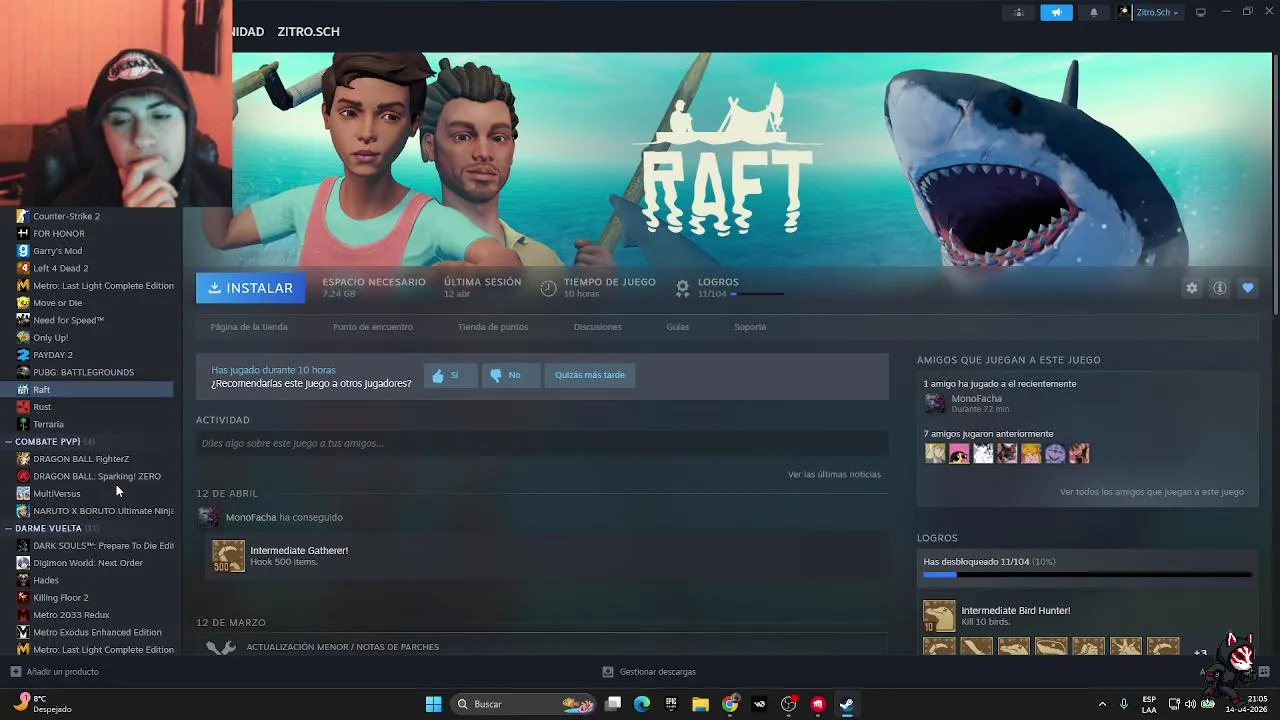Switch to Big Picture mode monitor icon
This screenshot has height=720, width=1280.
pos(1201,12)
